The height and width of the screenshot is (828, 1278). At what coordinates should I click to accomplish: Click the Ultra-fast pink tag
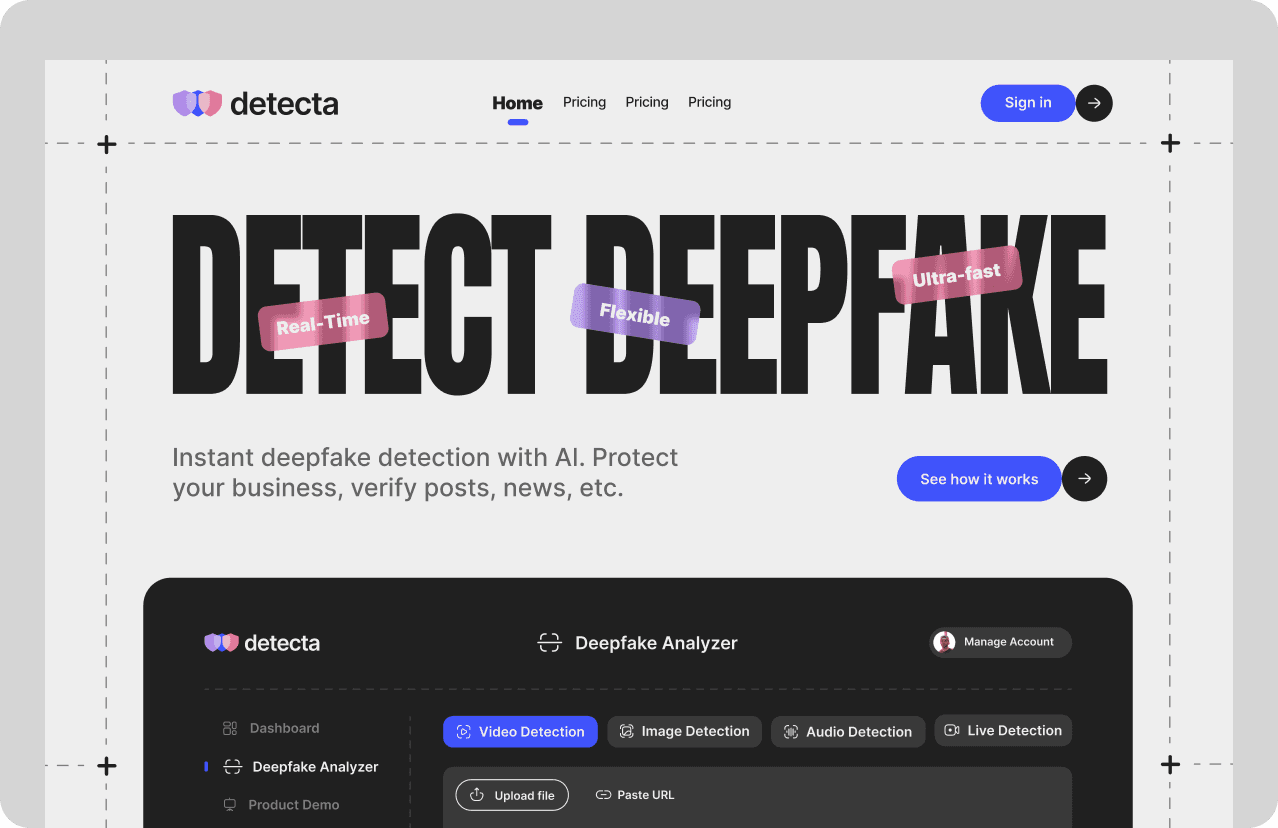(957, 273)
